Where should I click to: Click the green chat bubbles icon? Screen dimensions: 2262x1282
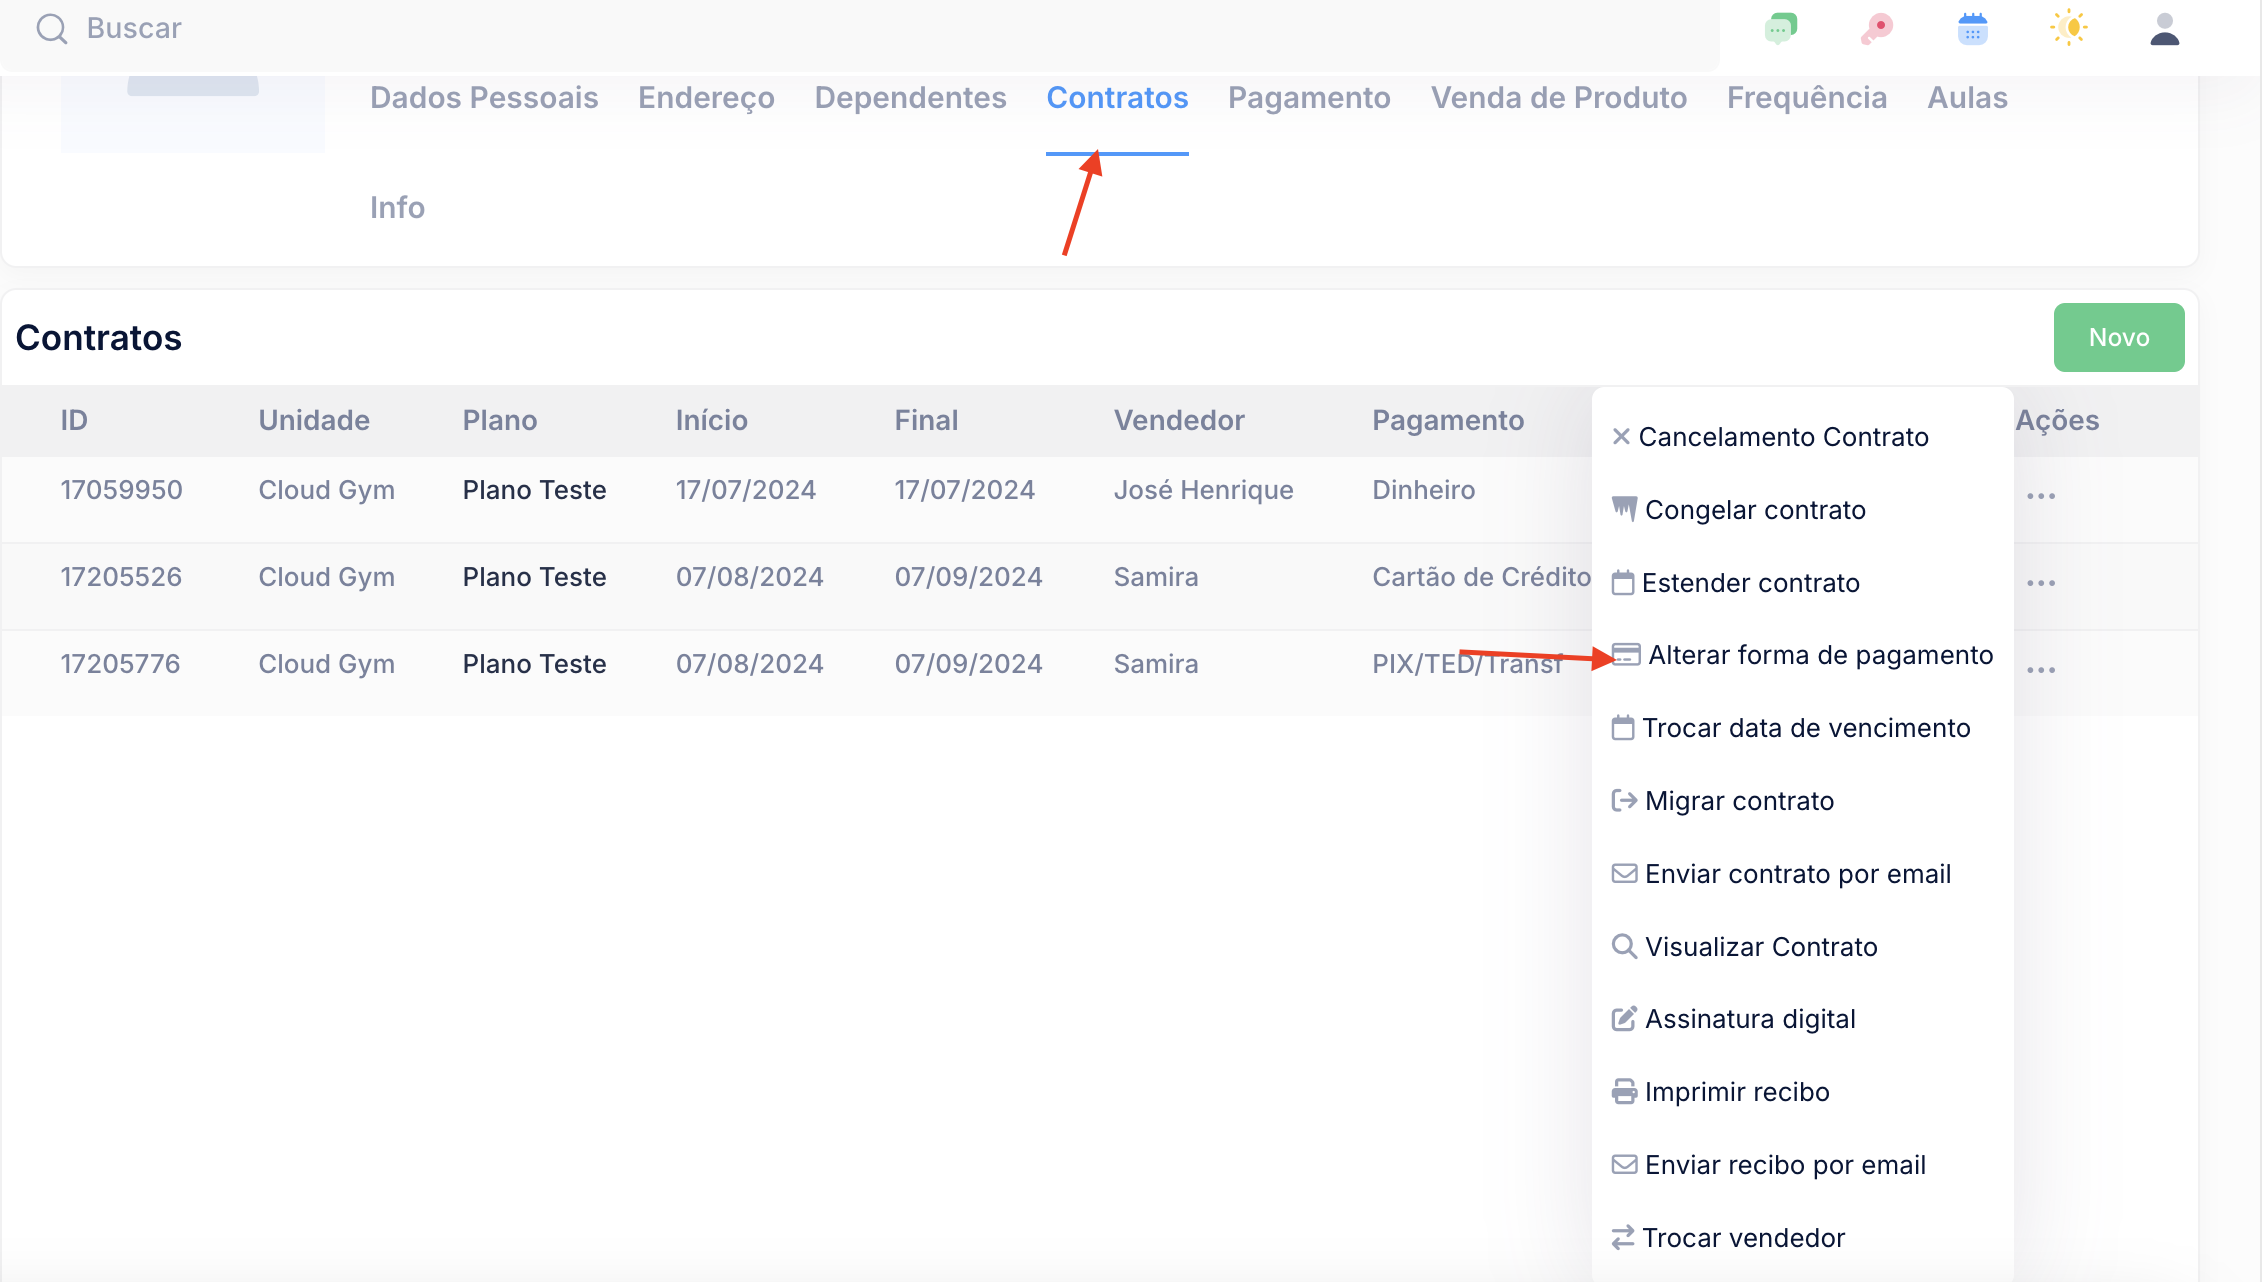click(1781, 28)
